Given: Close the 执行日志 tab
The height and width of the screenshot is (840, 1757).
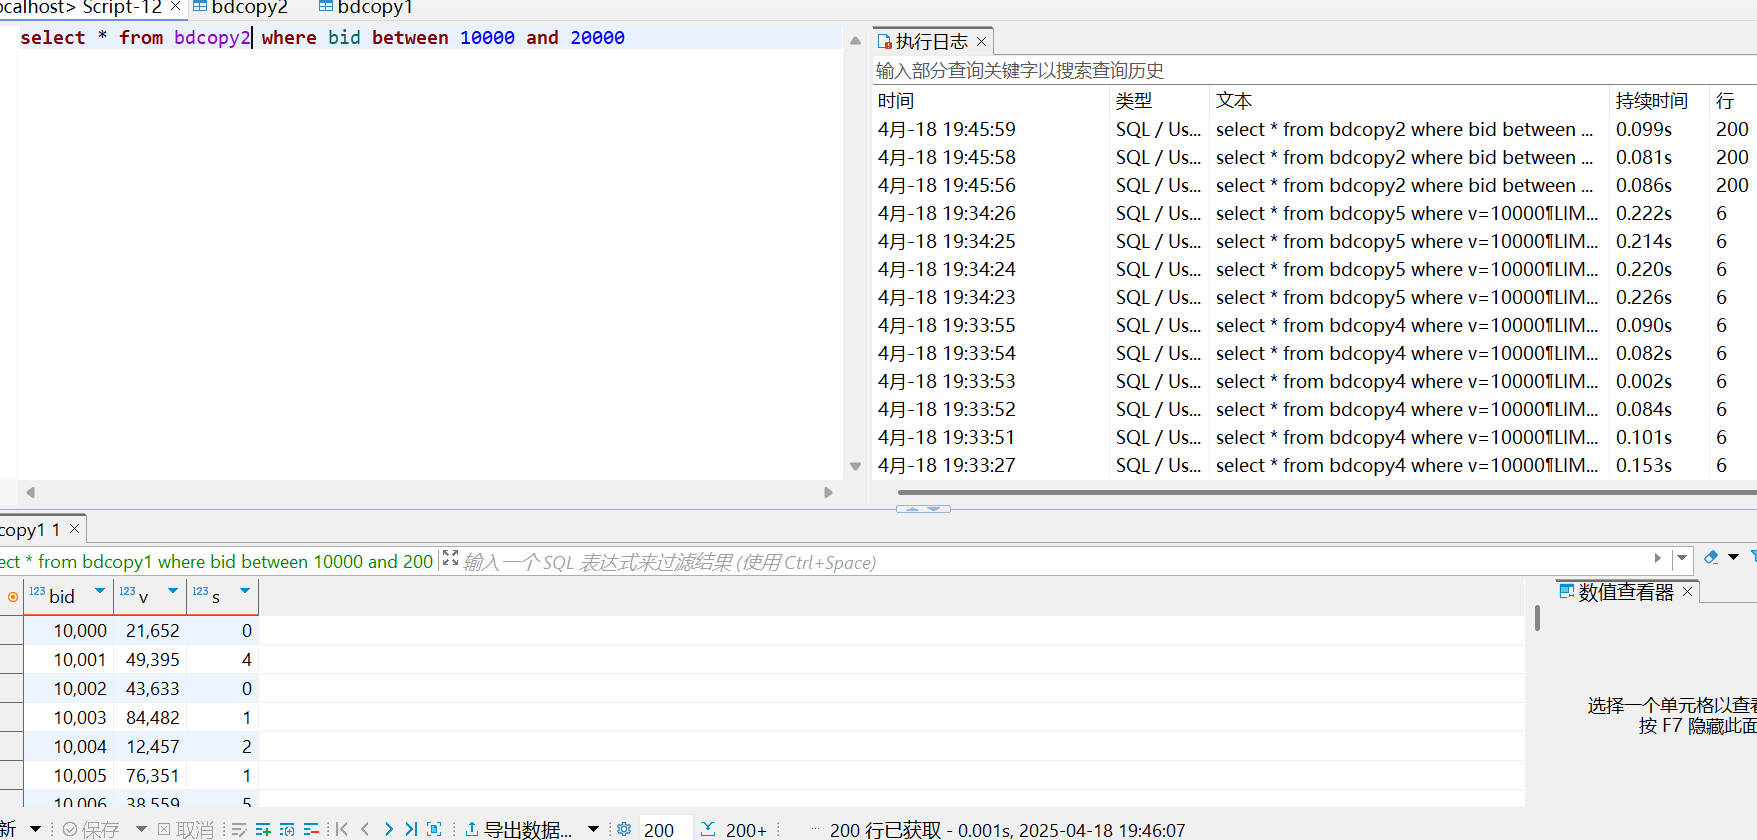Looking at the screenshot, I should 982,41.
